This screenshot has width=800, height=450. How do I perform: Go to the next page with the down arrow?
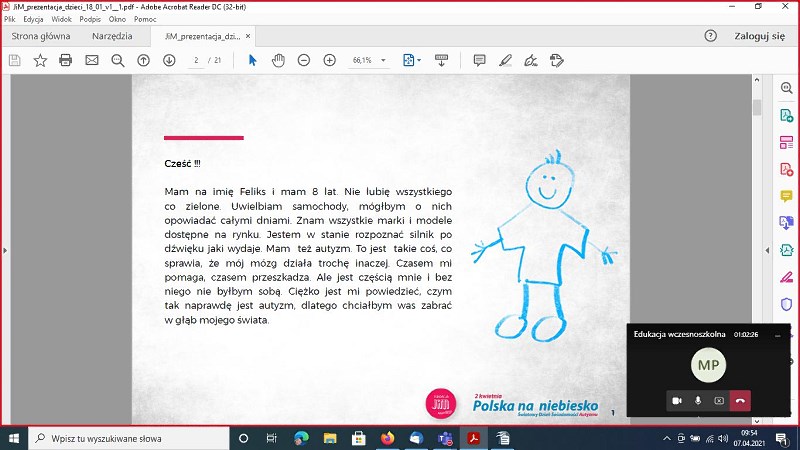pyautogui.click(x=169, y=60)
